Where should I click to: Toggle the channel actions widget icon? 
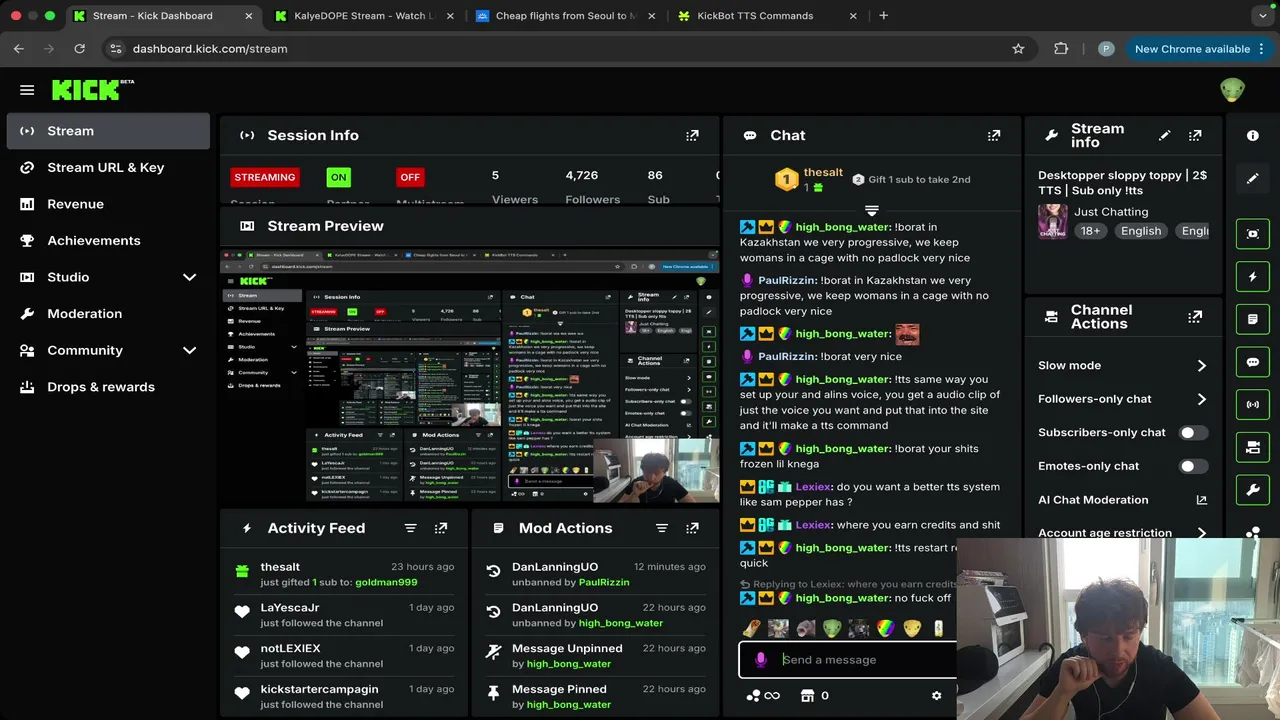click(1253, 448)
